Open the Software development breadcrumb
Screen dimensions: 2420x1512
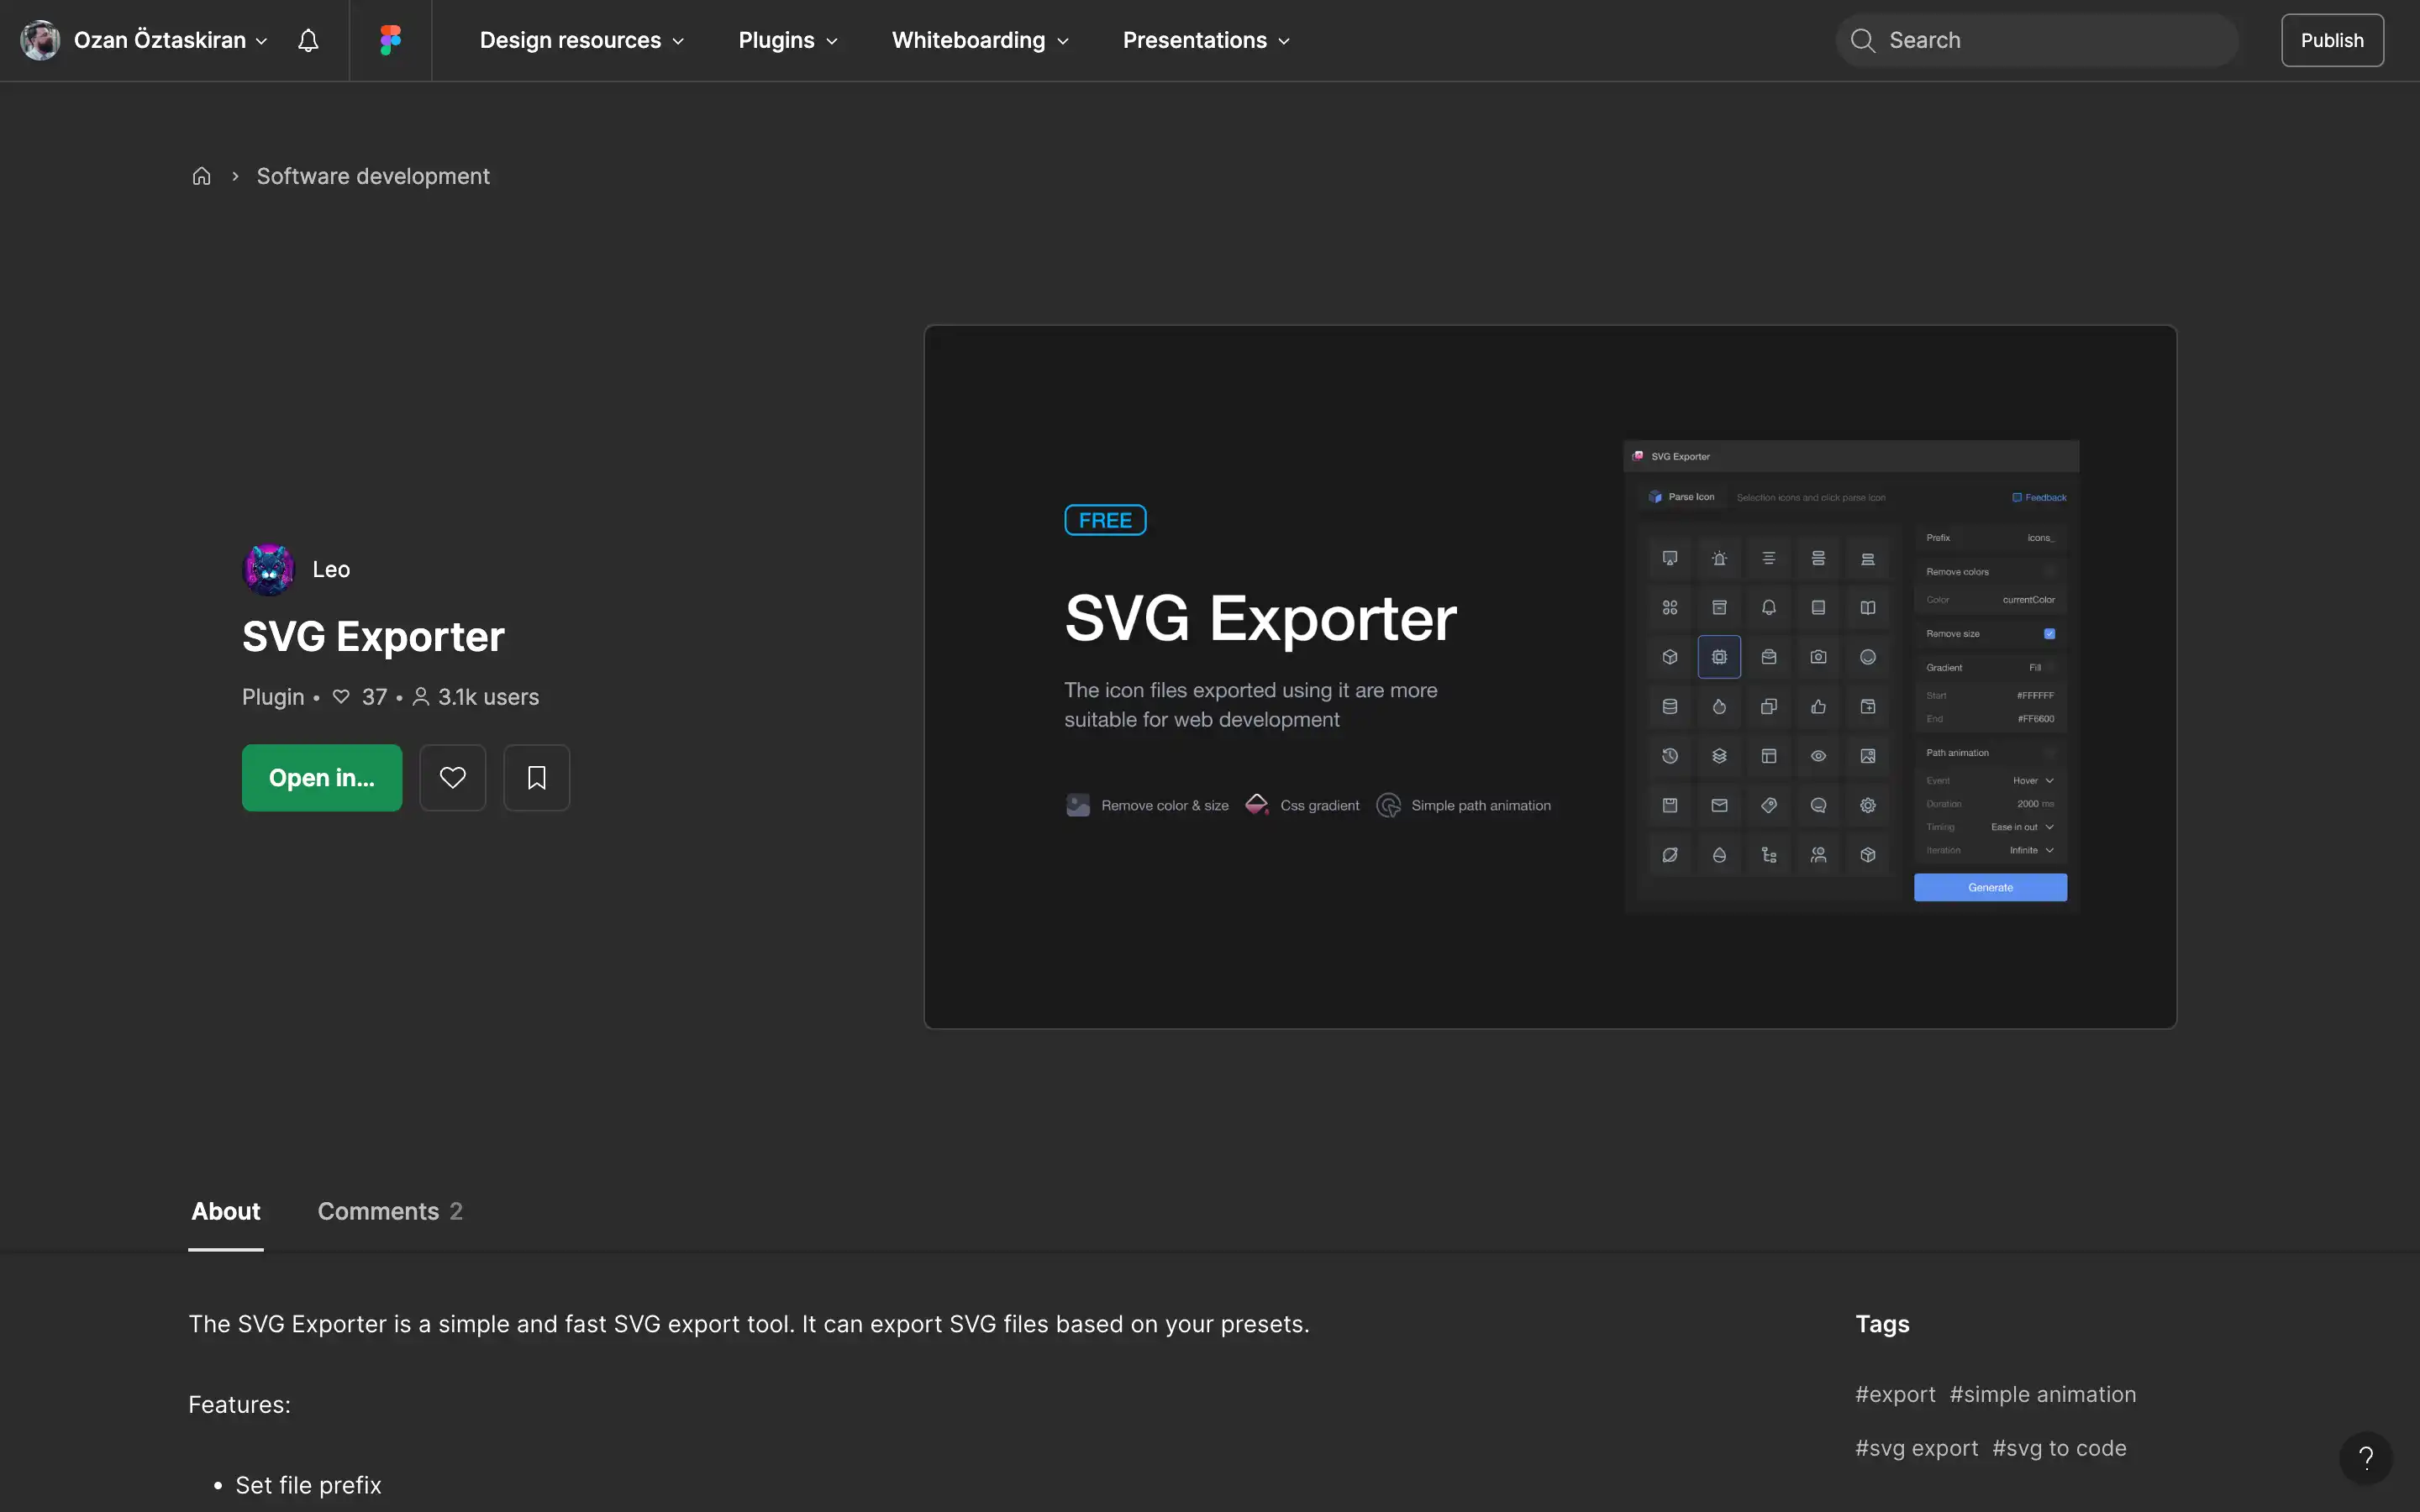pos(373,176)
